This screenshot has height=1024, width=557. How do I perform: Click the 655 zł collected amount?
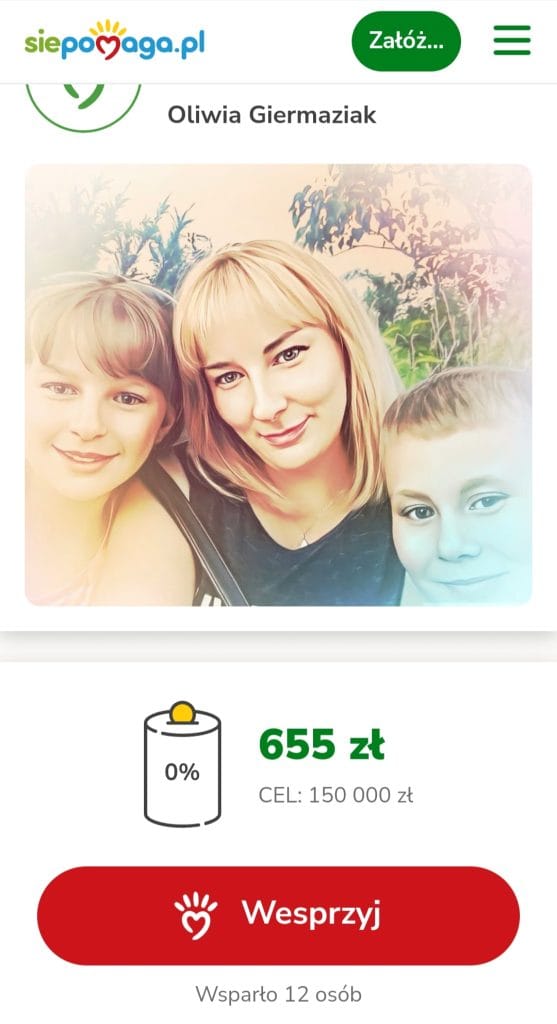pos(321,745)
